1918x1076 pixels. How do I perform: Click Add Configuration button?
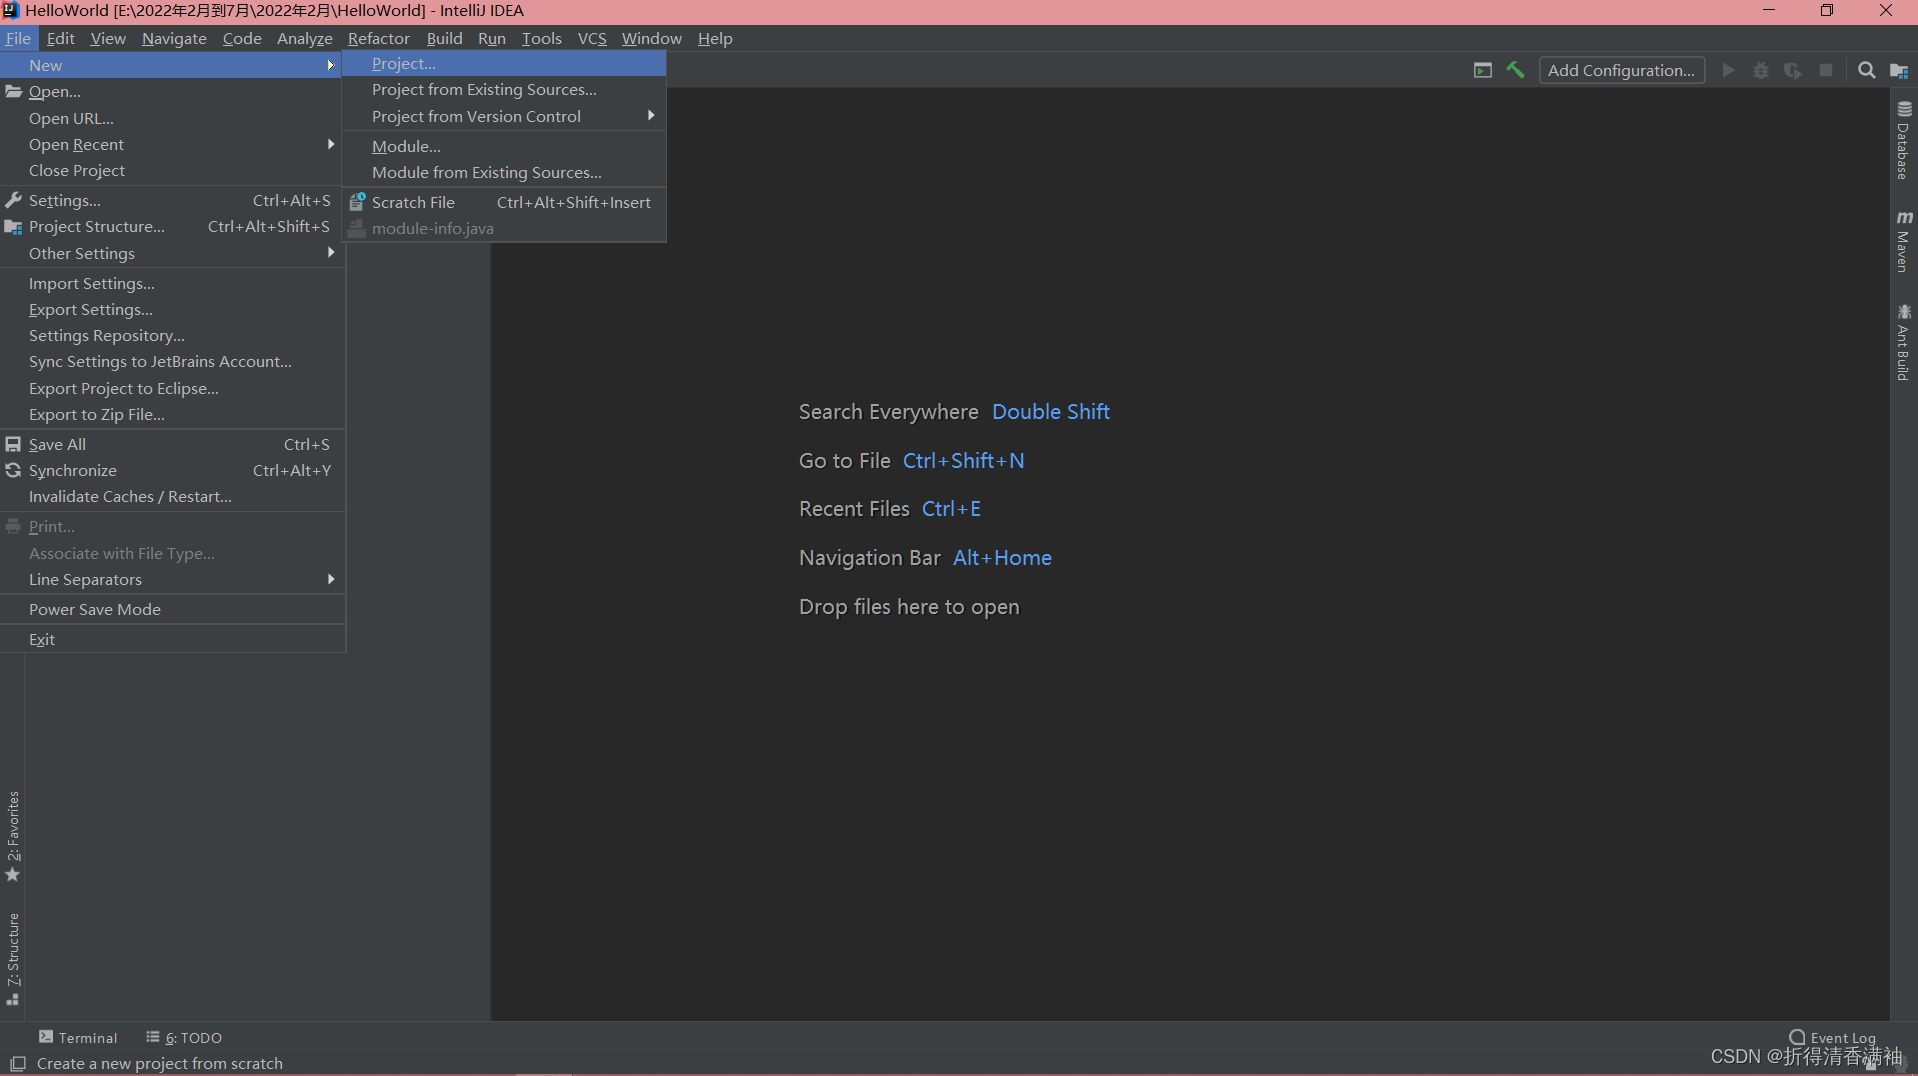(x=1621, y=70)
